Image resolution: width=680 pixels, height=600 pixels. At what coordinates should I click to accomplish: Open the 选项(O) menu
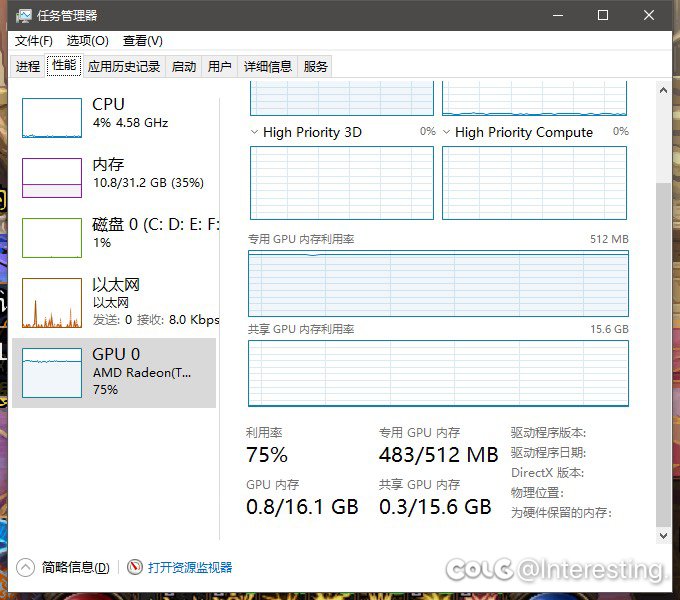tap(88, 41)
